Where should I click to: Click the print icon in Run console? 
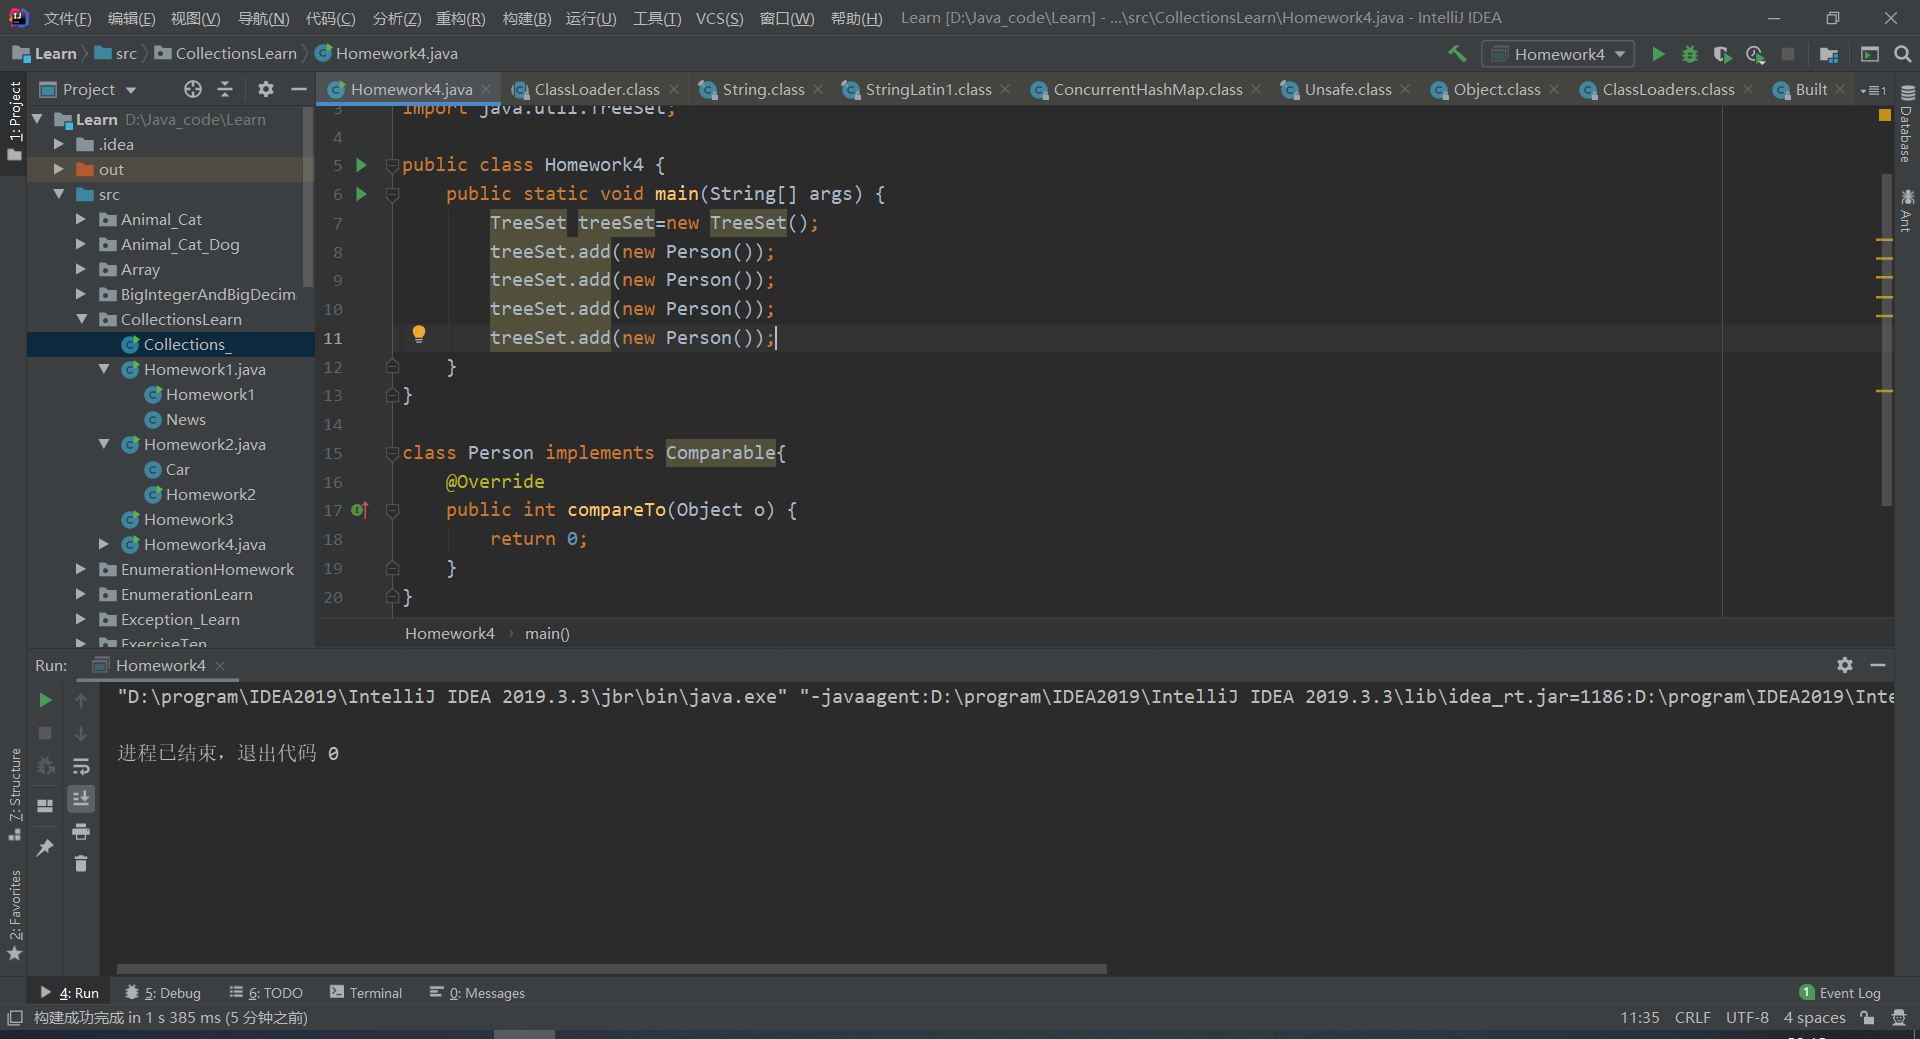(x=81, y=831)
